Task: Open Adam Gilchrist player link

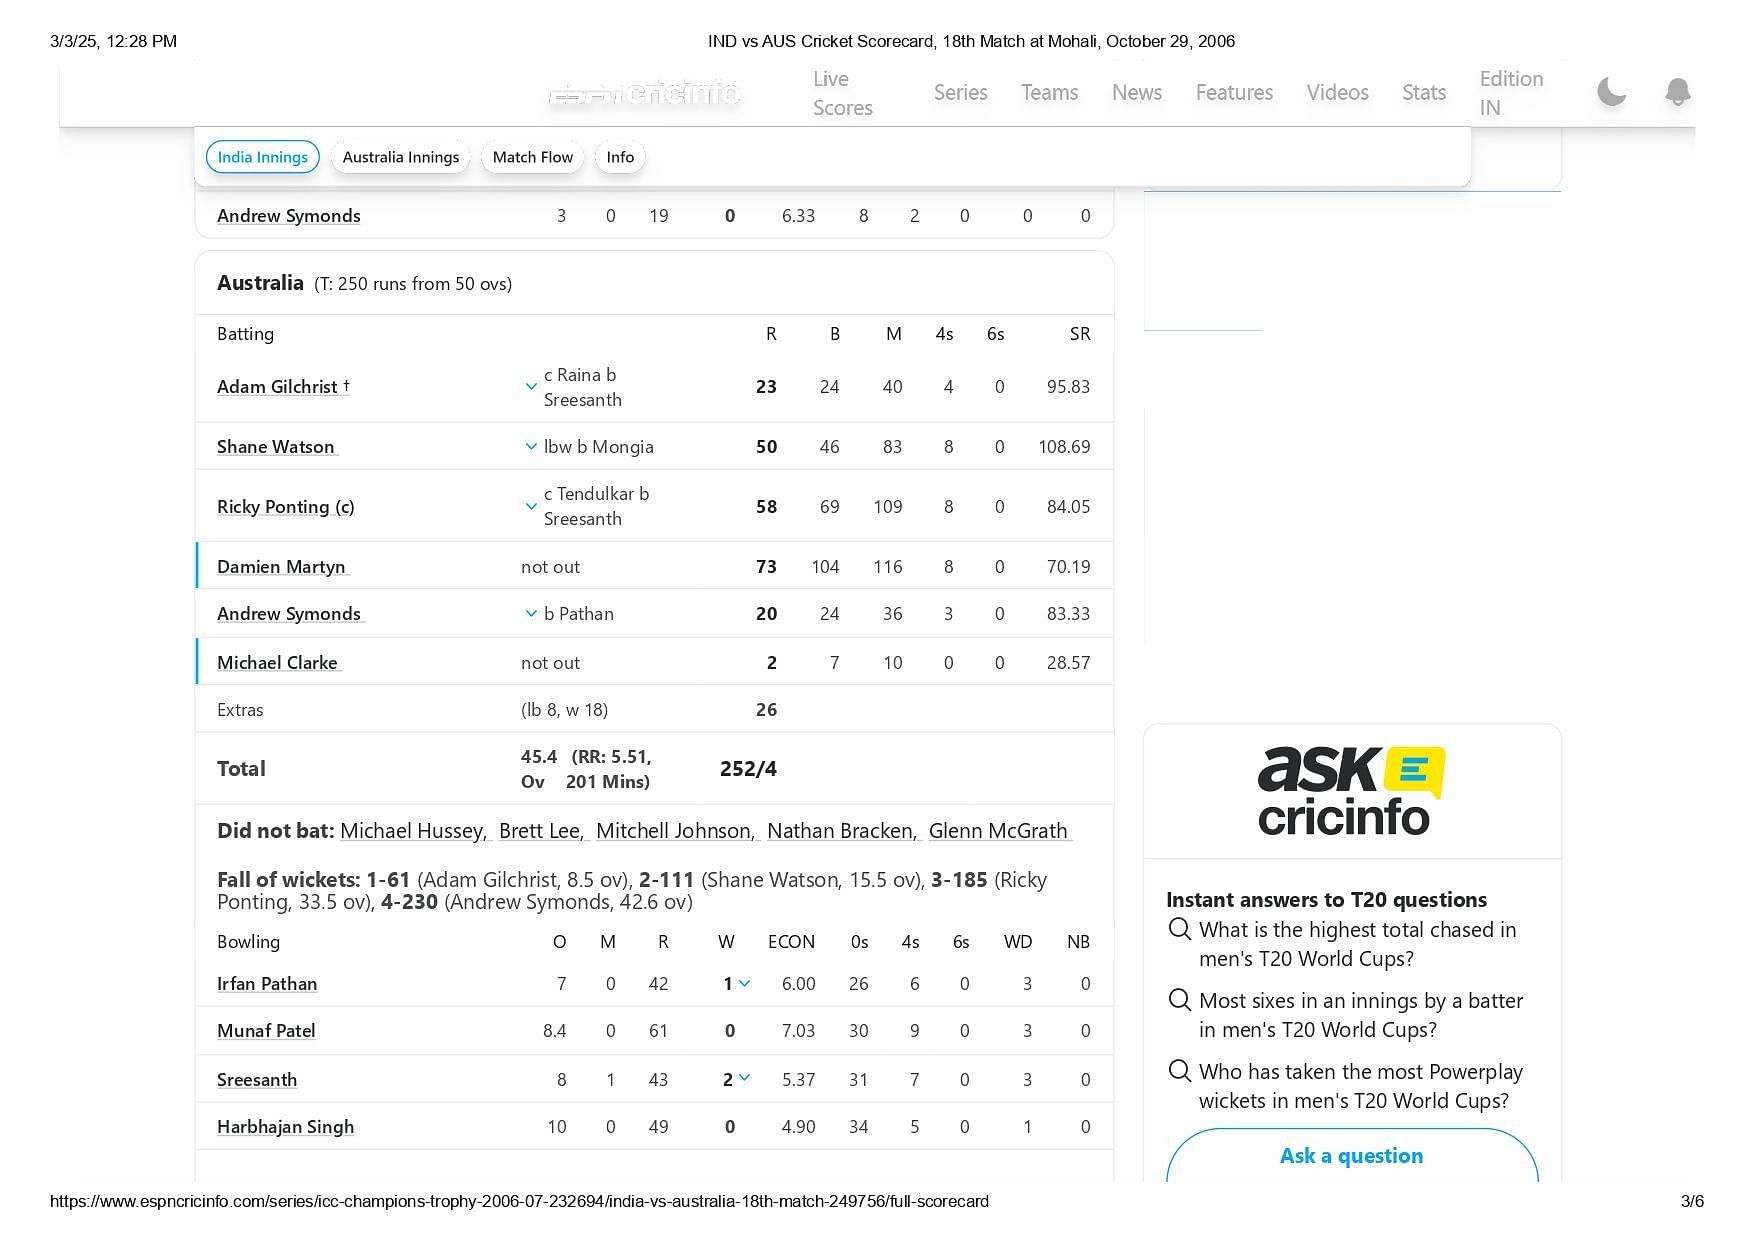Action: pos(283,386)
